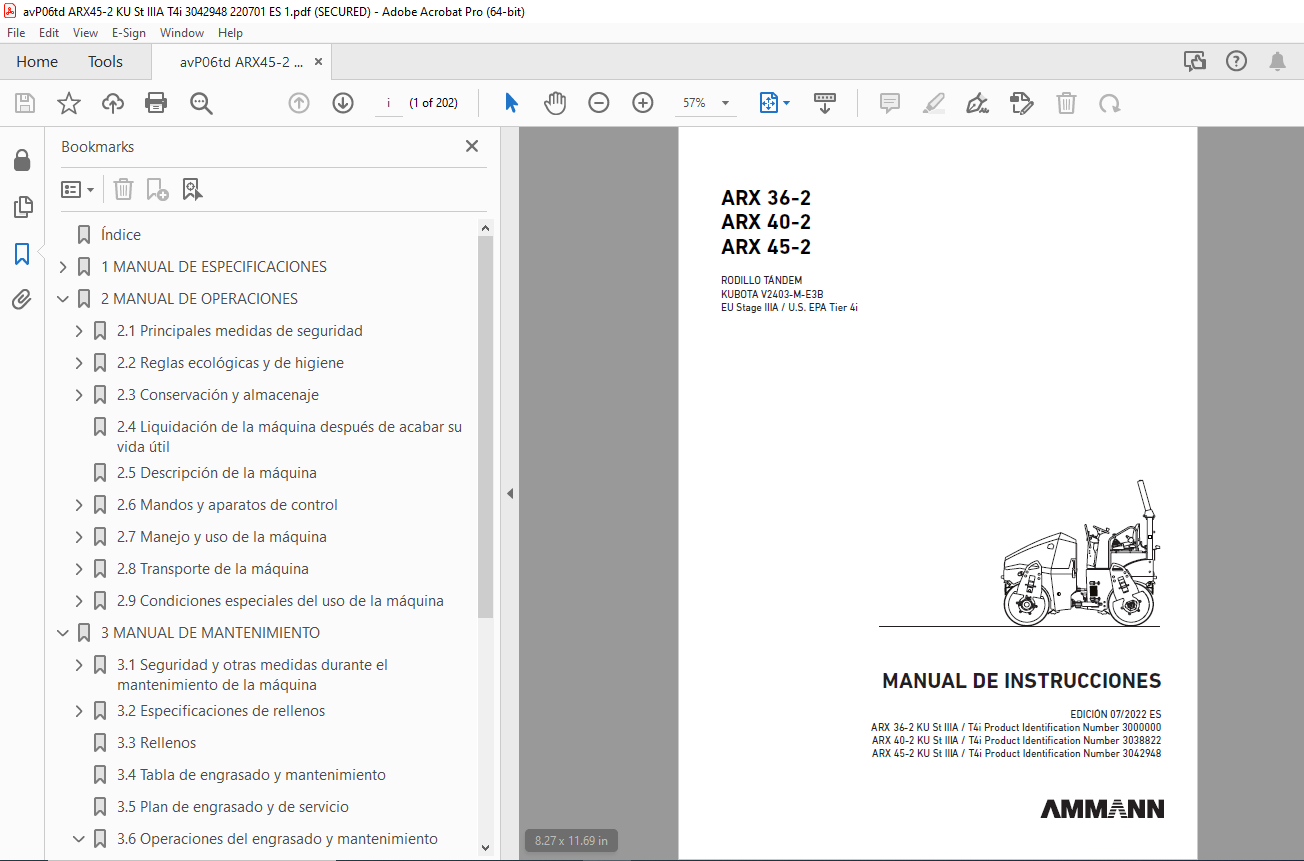Open the page thumbnails panel
This screenshot has width=1304, height=861.
[22, 207]
